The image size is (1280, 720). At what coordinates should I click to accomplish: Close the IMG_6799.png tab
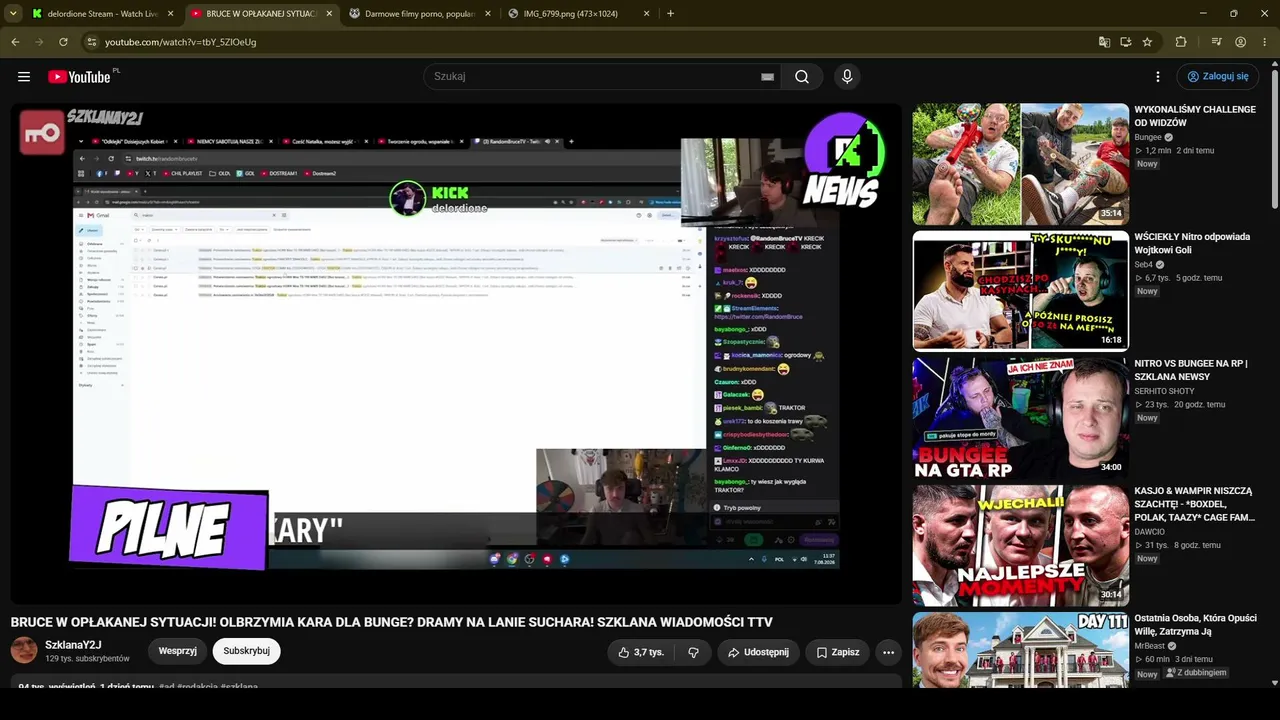point(646,14)
